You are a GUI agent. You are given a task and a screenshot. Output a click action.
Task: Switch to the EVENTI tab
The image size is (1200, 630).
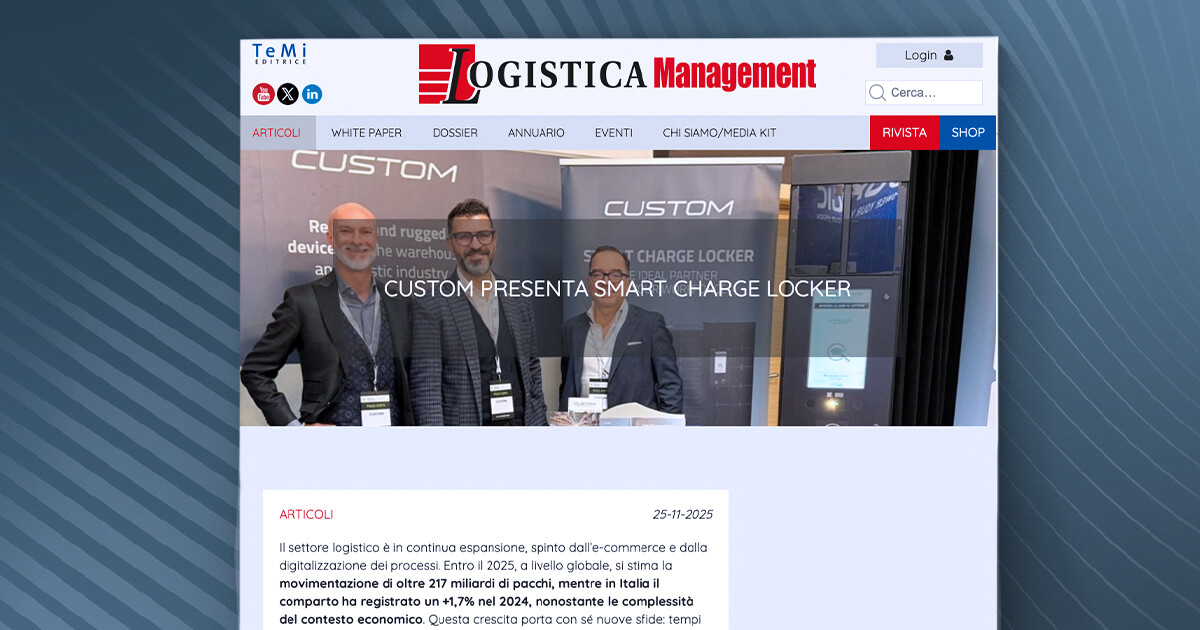pos(613,132)
